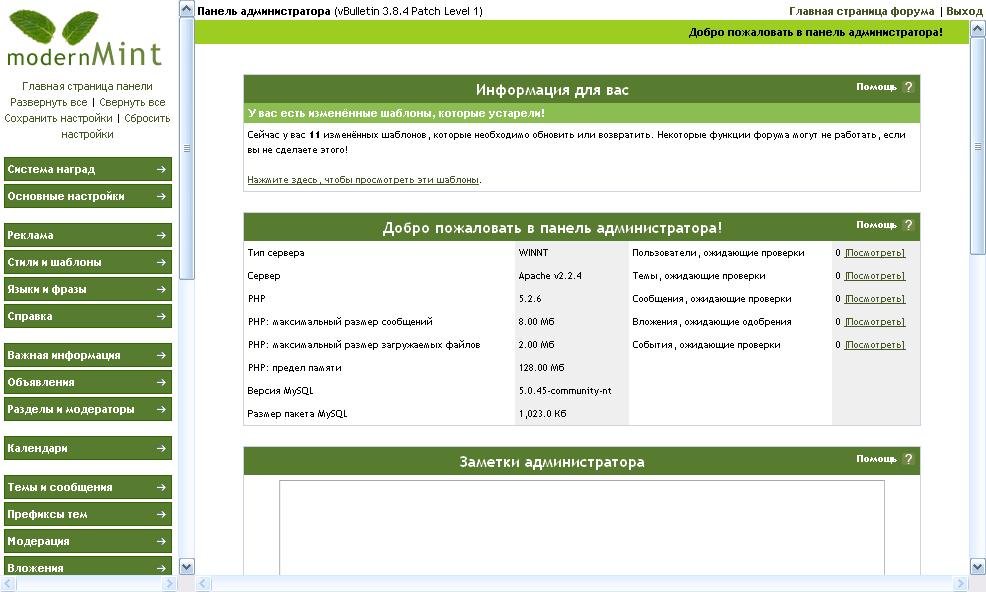The height and width of the screenshot is (592, 986).
Task: View Сообщения, ожидающие проверки
Action: click(875, 299)
